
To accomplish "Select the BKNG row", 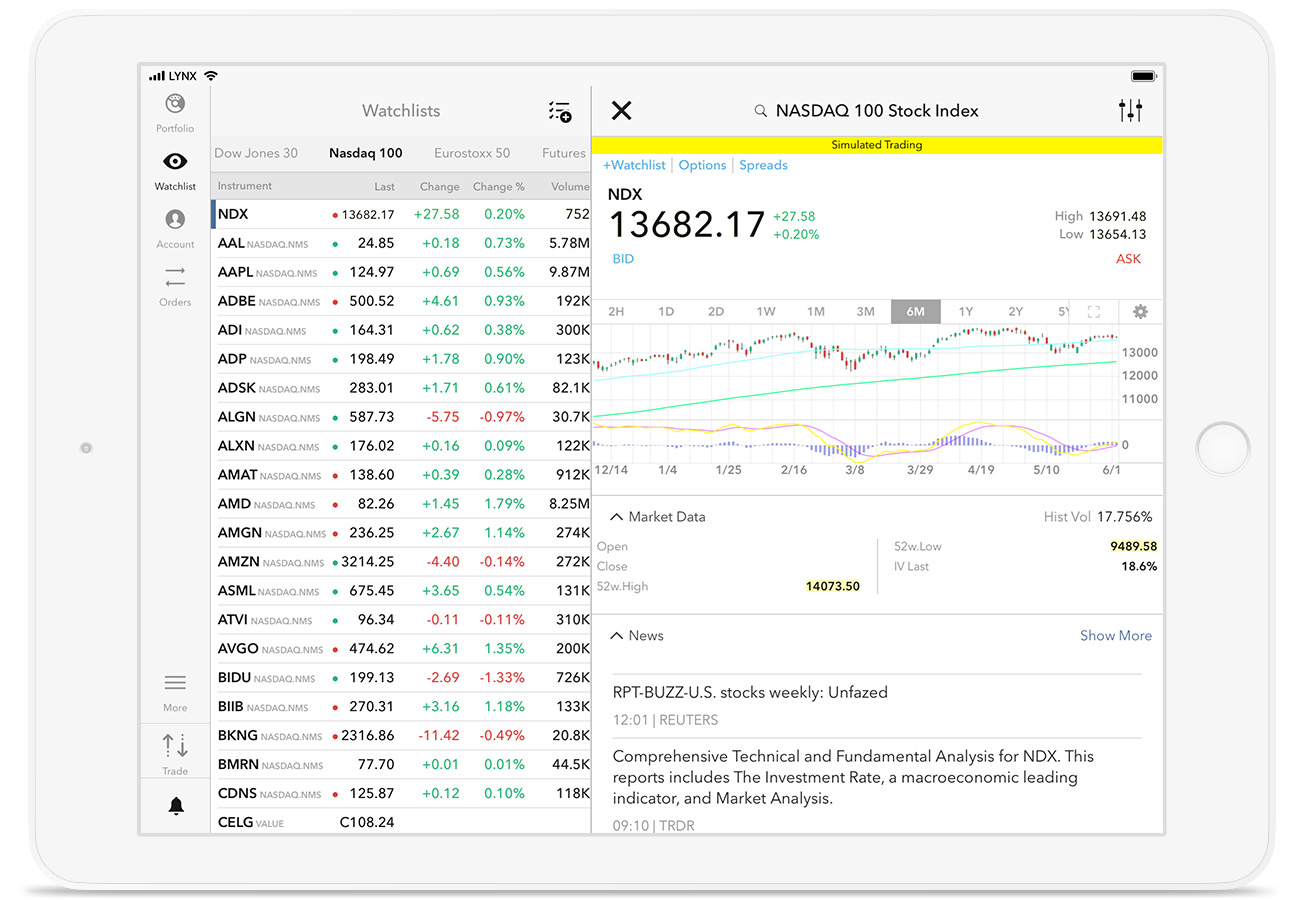I will [401, 736].
